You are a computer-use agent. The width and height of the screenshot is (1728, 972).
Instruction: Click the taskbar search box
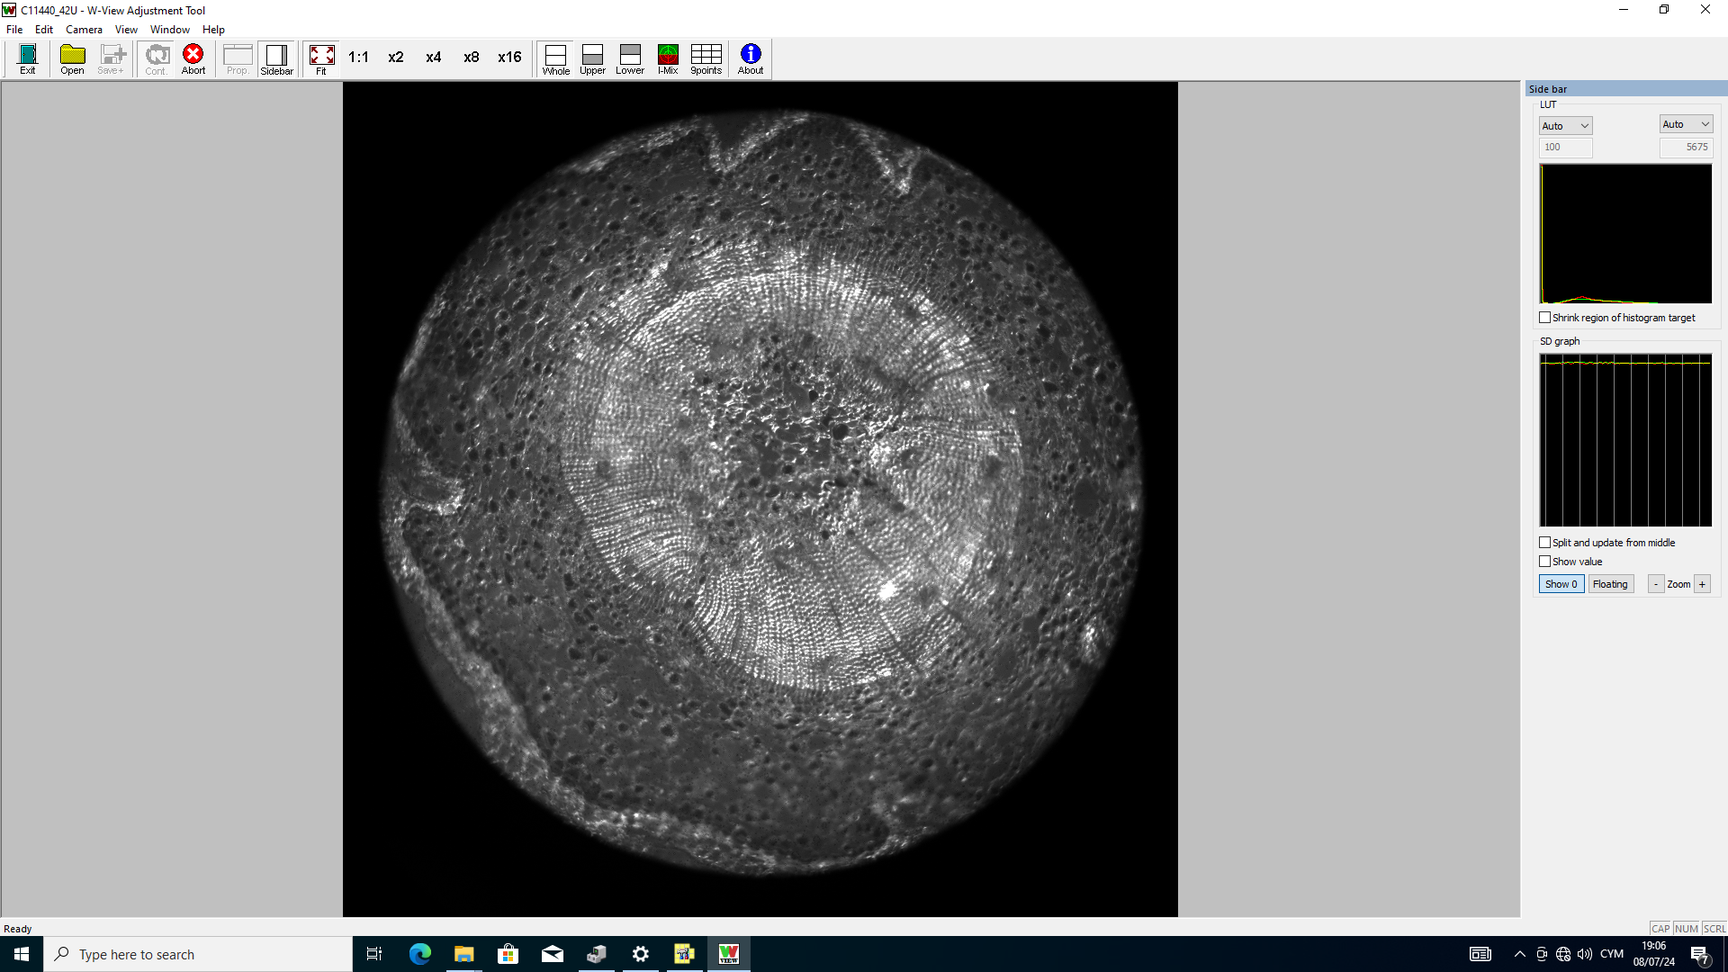point(198,954)
